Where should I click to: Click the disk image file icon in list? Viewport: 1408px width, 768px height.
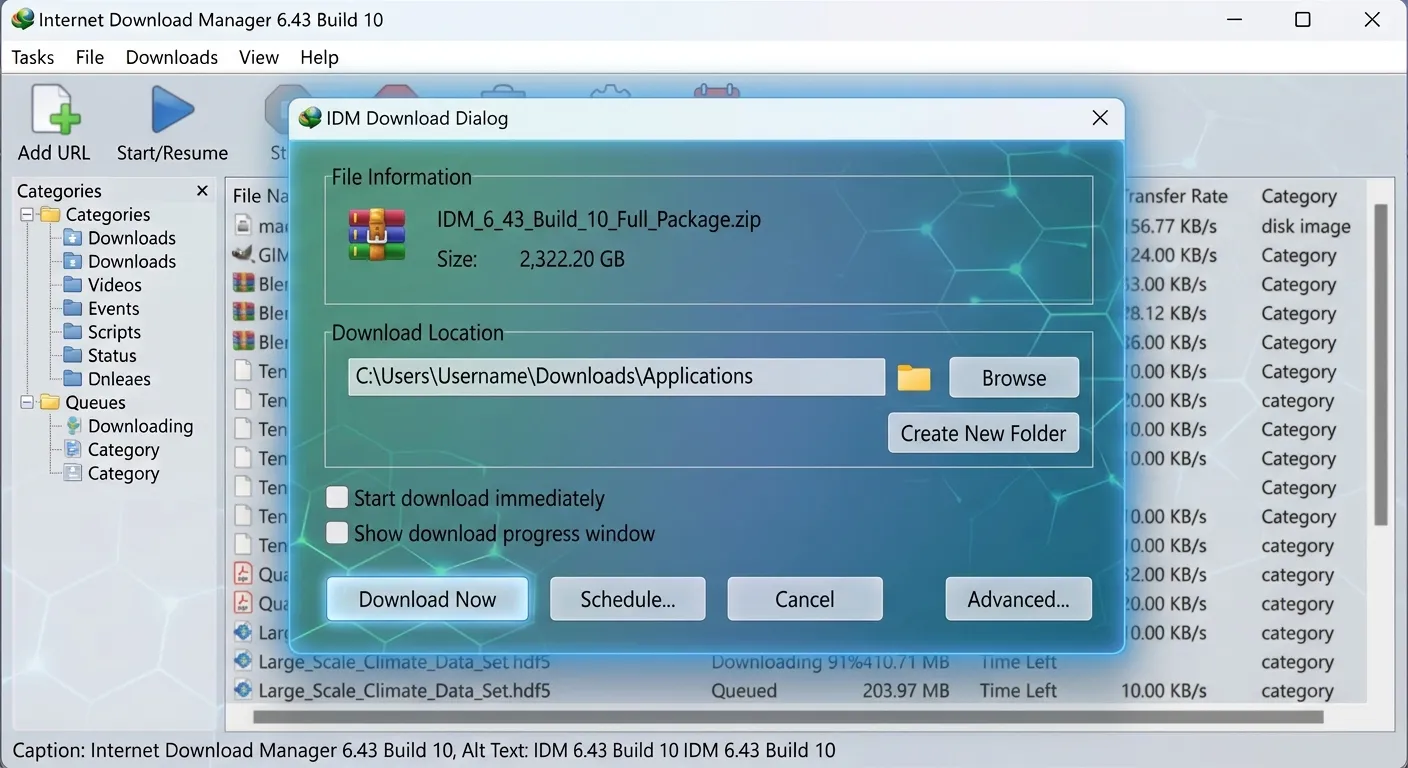pyautogui.click(x=243, y=225)
